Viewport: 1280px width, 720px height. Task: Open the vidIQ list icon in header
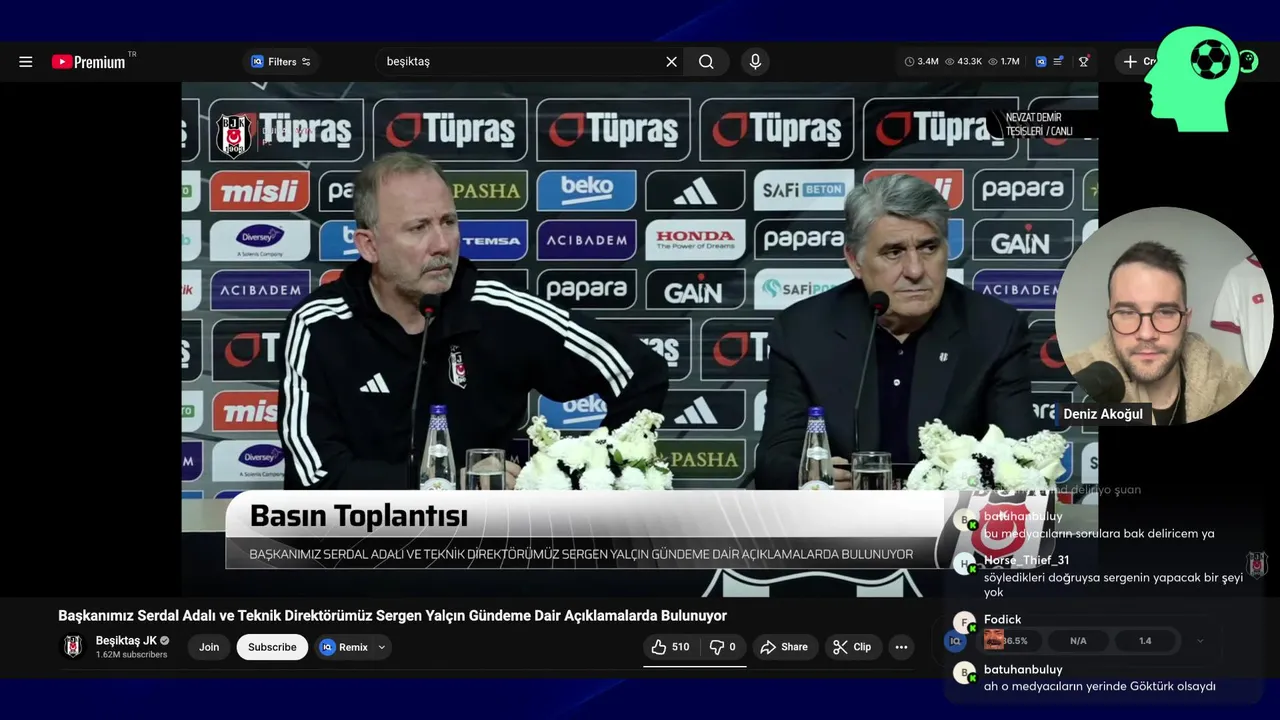[1059, 62]
